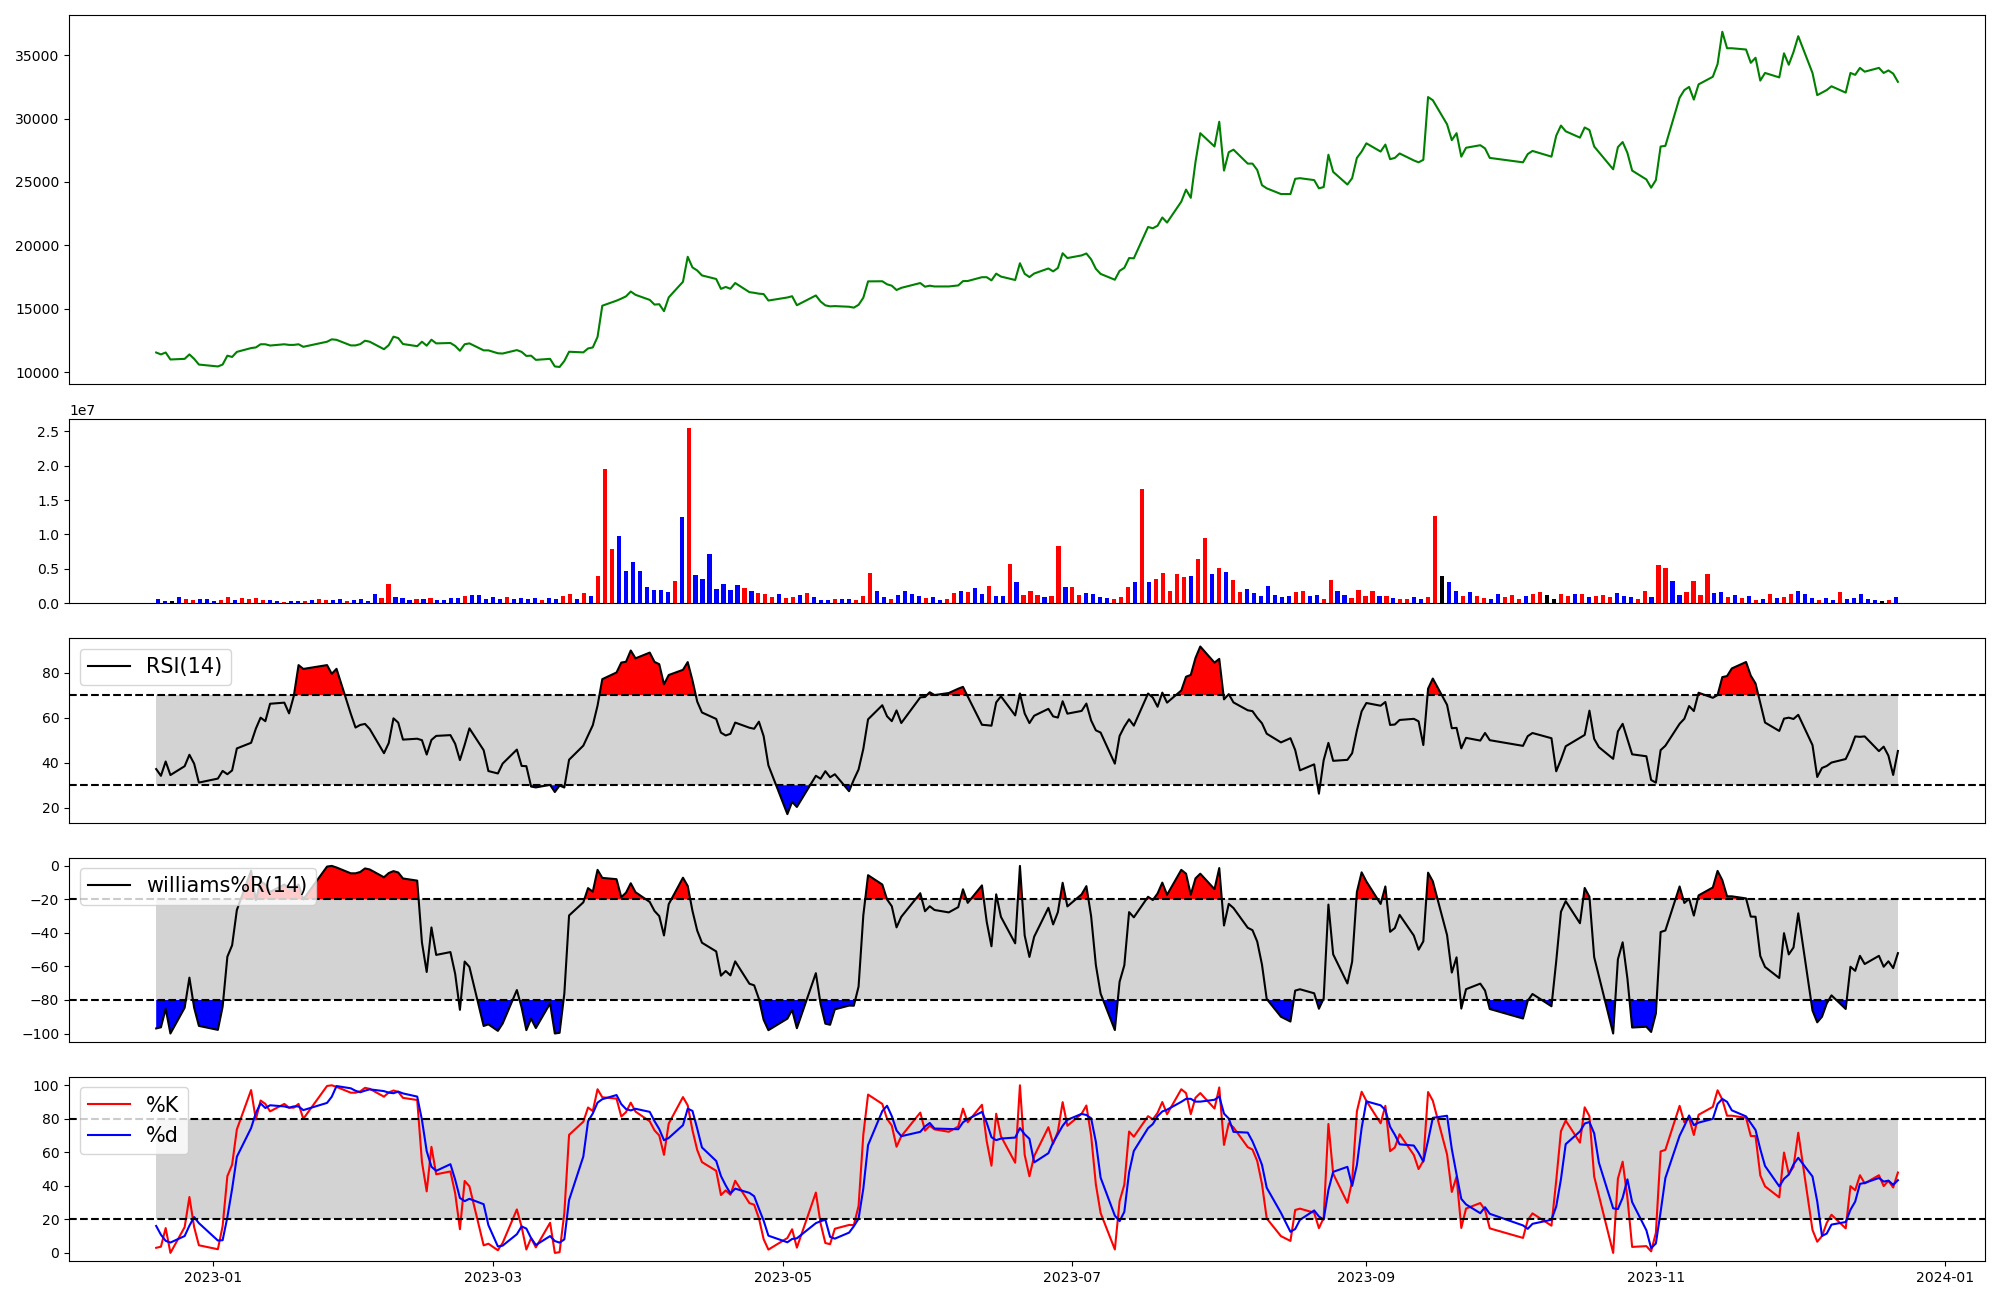Screen dimensions: 2000x1300
Task: Click the 10000 price axis label
Action: [36, 373]
